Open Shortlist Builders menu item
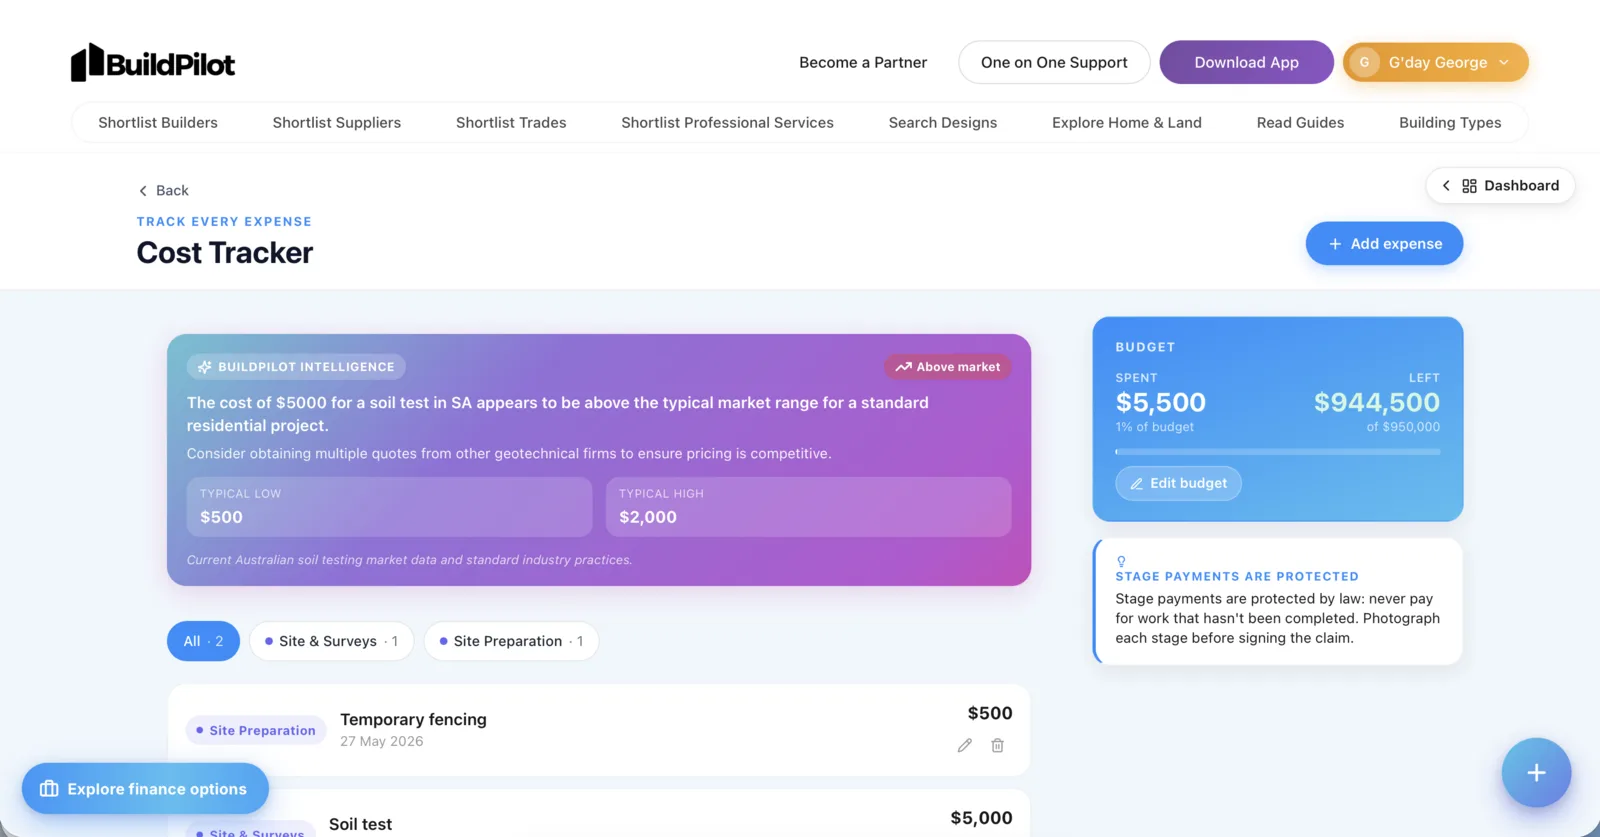This screenshot has height=837, width=1600. click(158, 122)
